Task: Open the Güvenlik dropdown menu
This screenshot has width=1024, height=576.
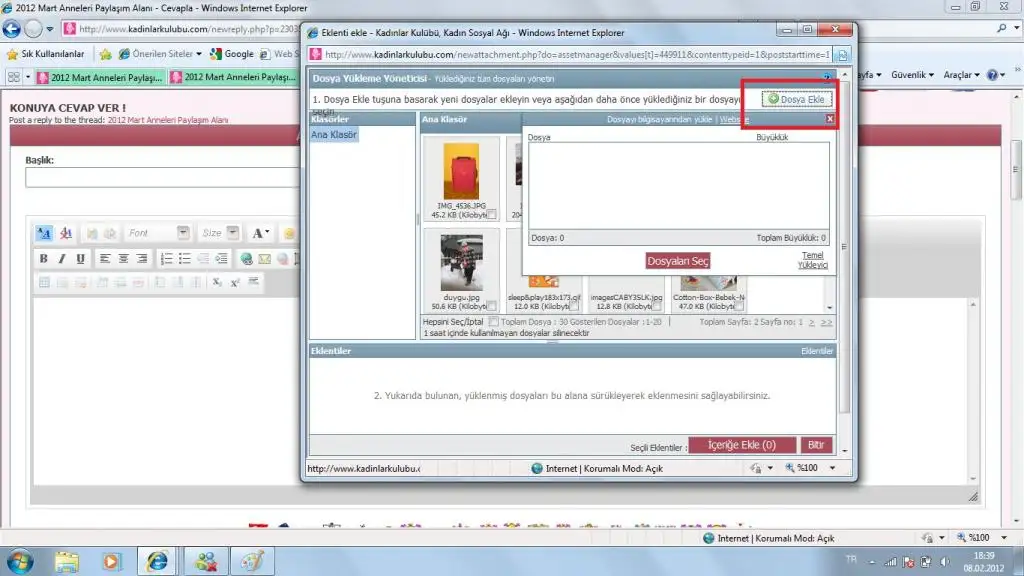Action: click(912, 75)
